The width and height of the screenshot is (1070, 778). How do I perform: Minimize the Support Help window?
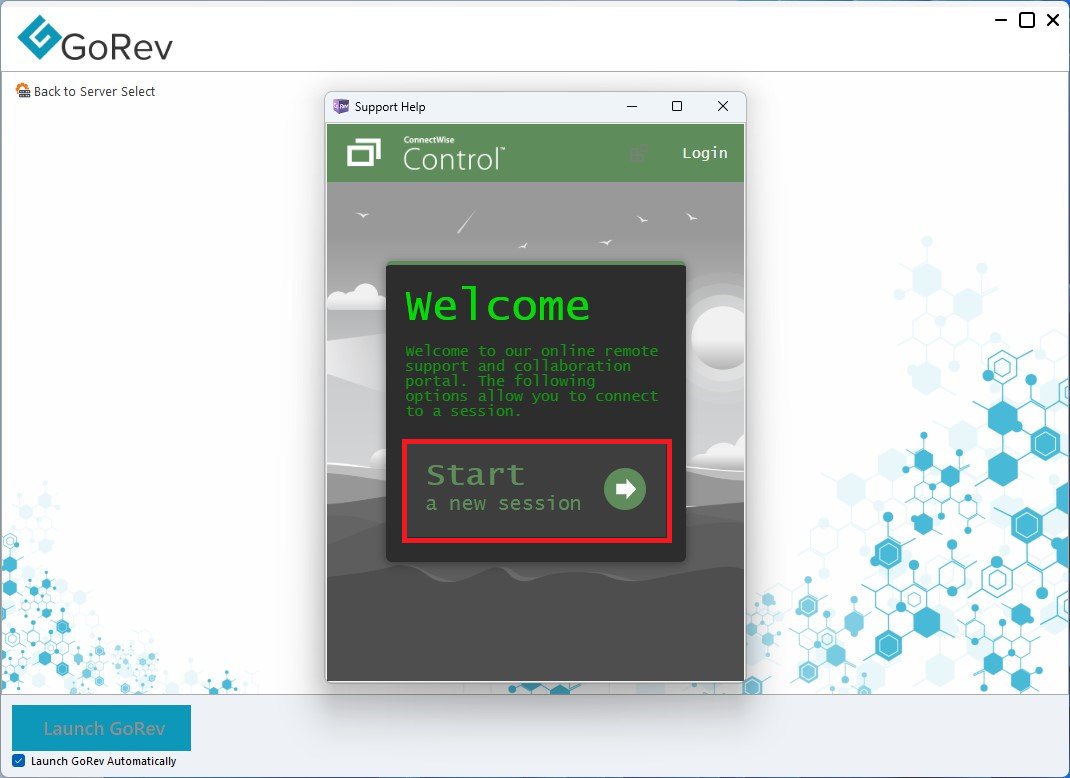coord(632,106)
